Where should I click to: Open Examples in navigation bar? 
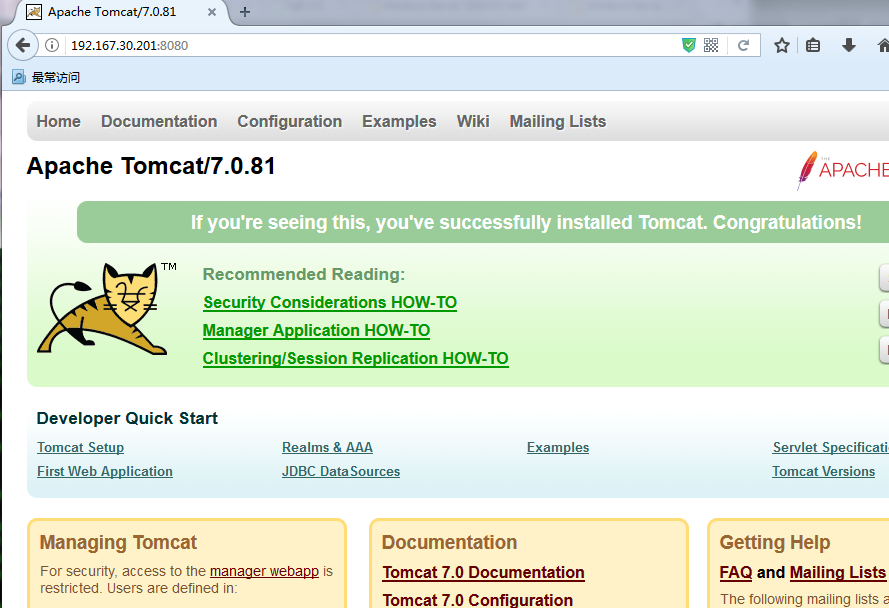pos(399,121)
